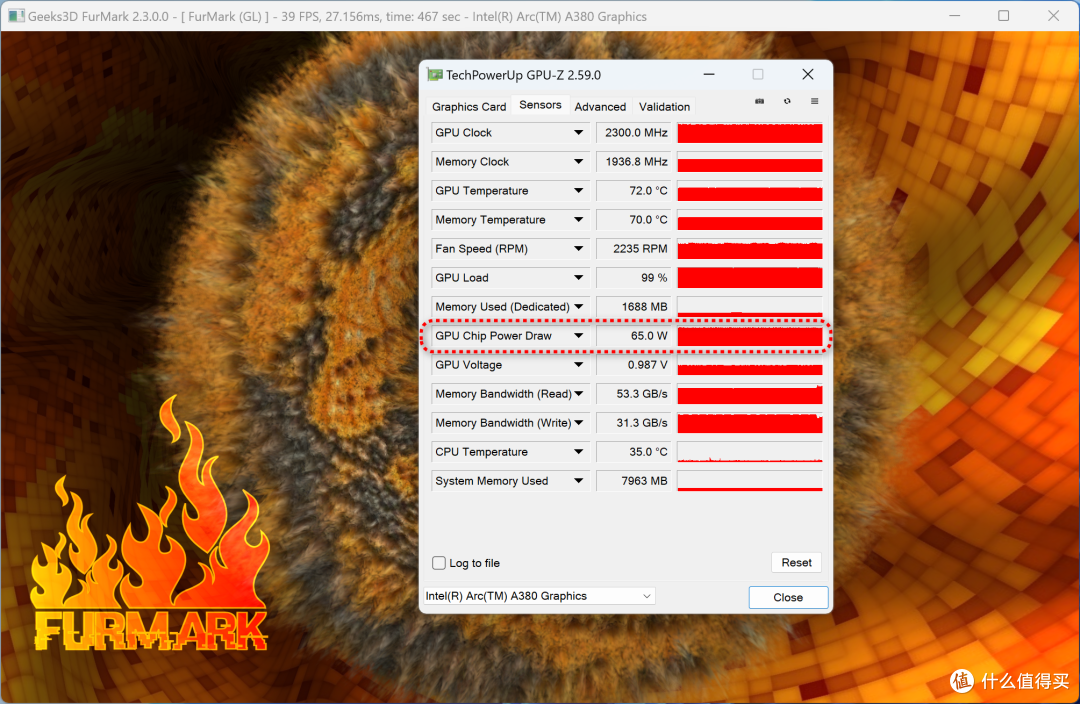Open the Fan Speed (RPM) dropdown
Image resolution: width=1080 pixels, height=704 pixels.
[579, 249]
